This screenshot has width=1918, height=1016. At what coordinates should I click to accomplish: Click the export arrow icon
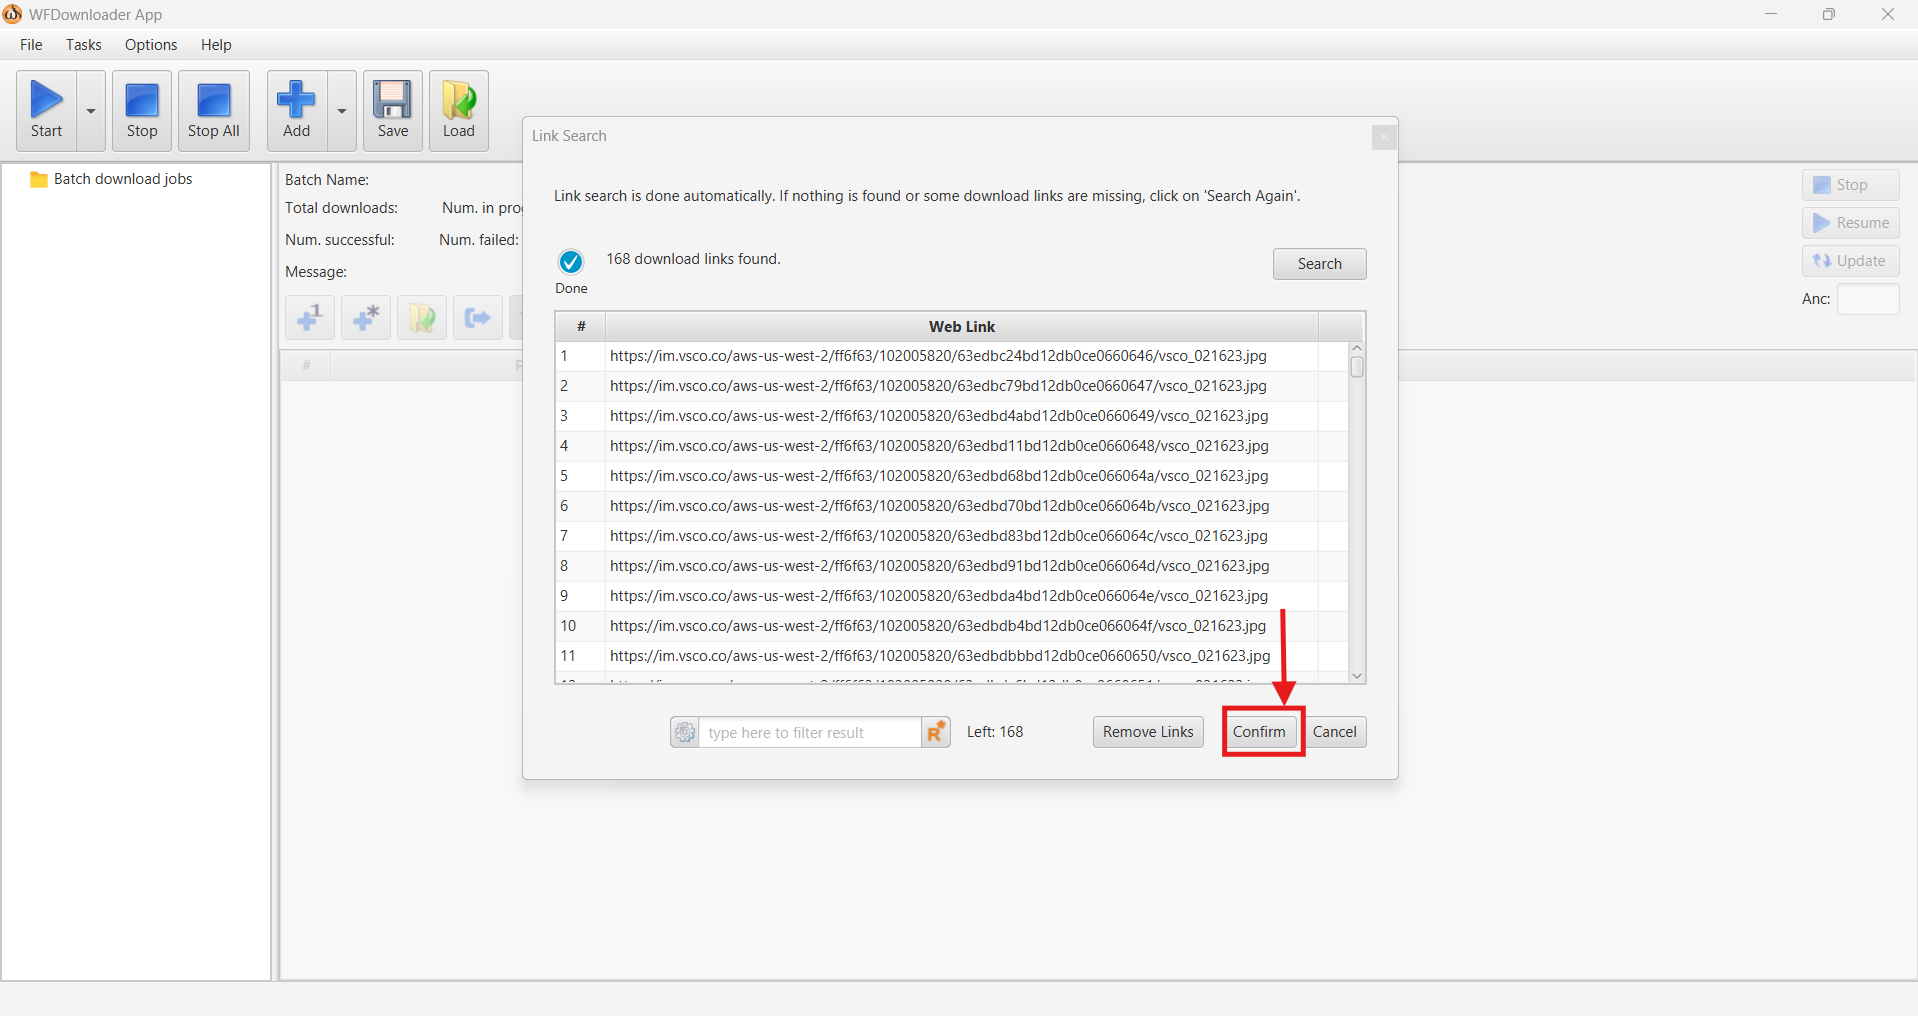click(477, 318)
